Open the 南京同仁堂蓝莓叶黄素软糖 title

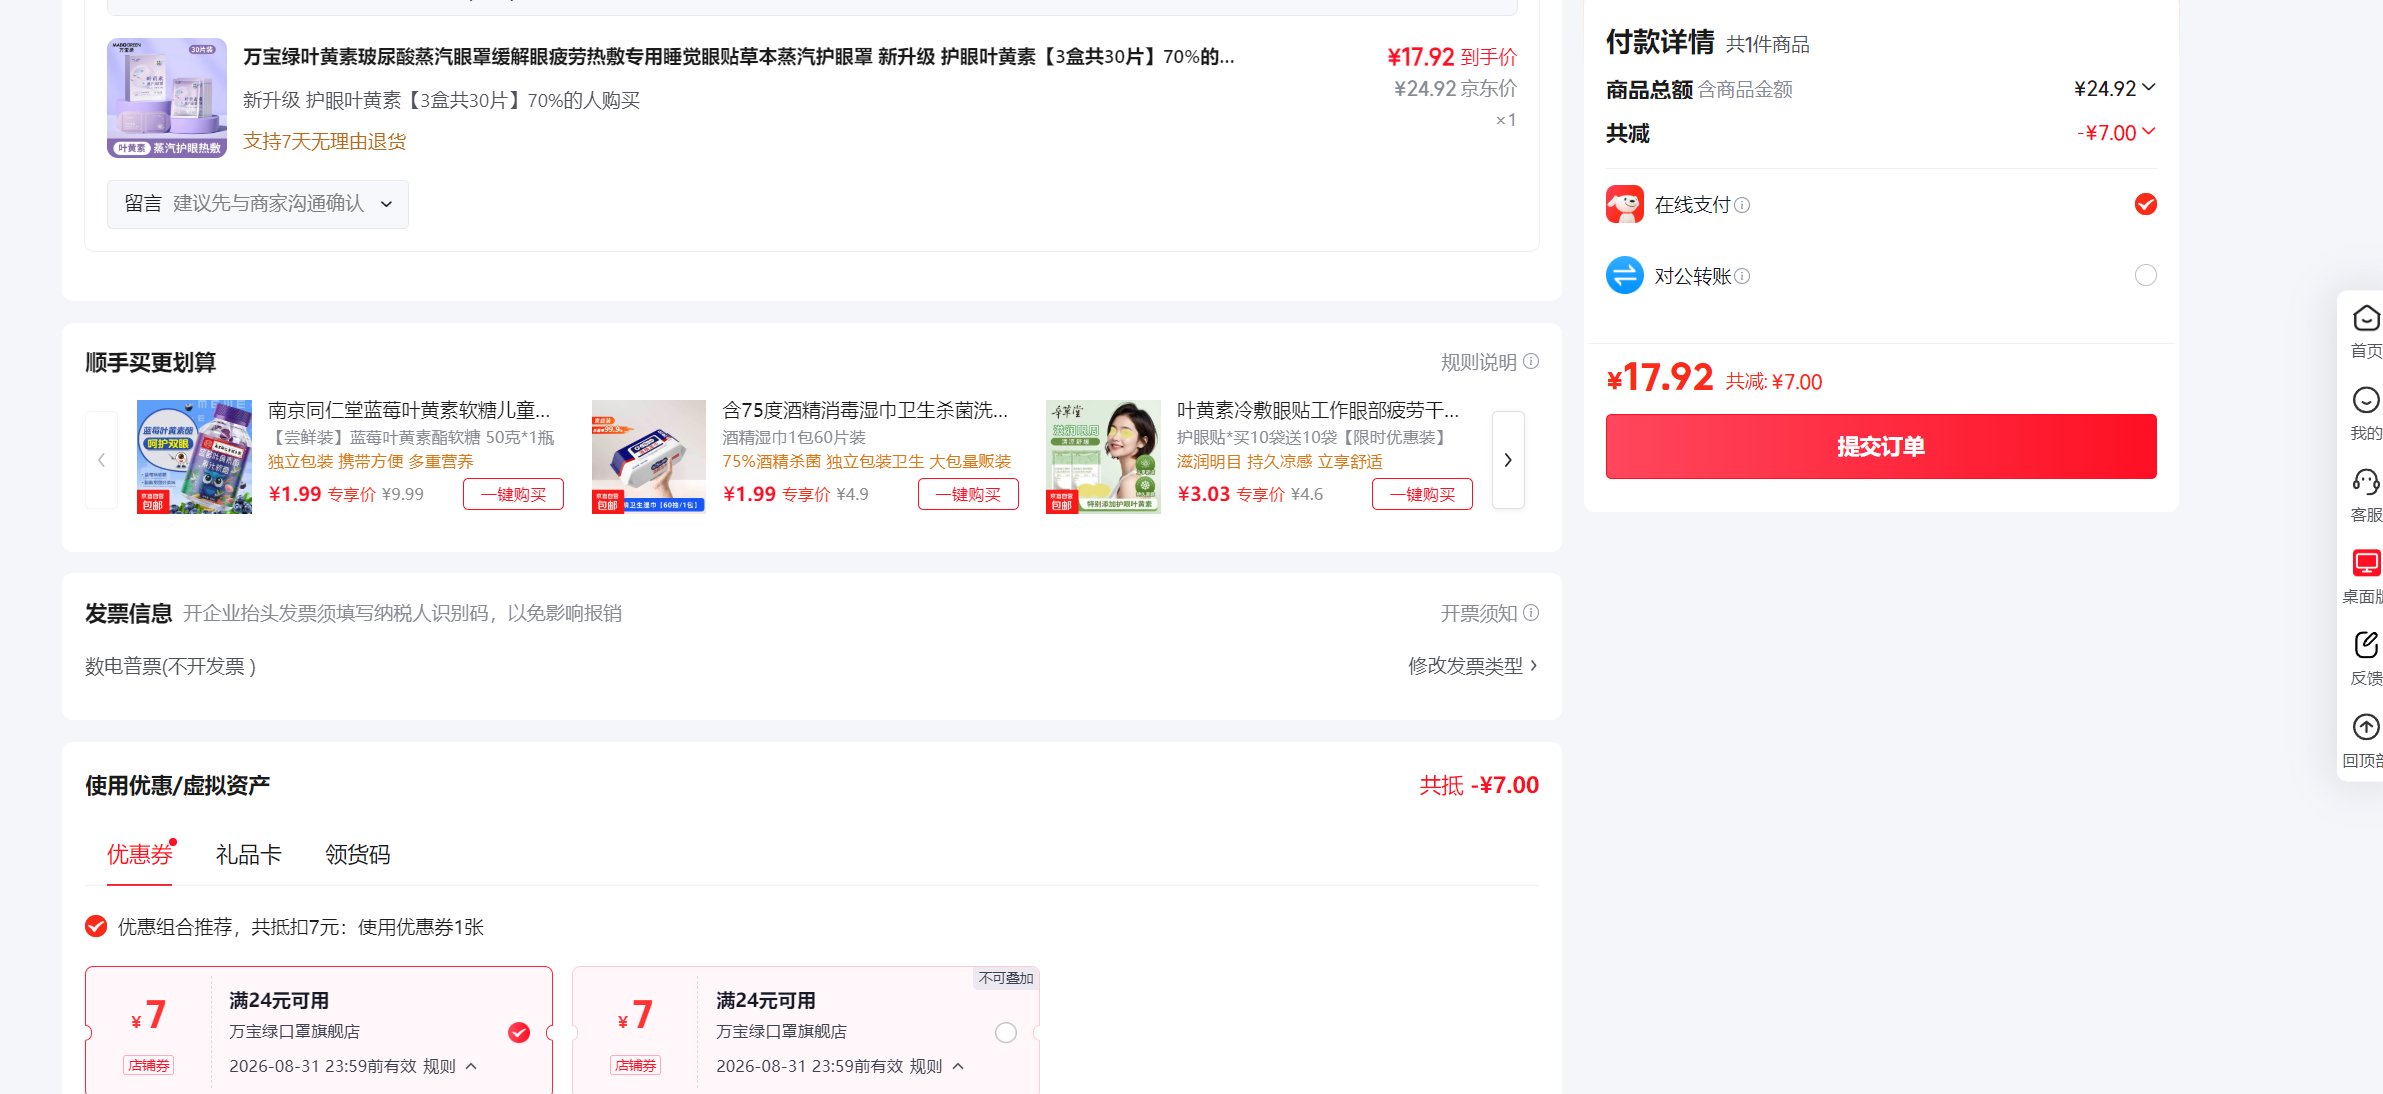pos(409,410)
